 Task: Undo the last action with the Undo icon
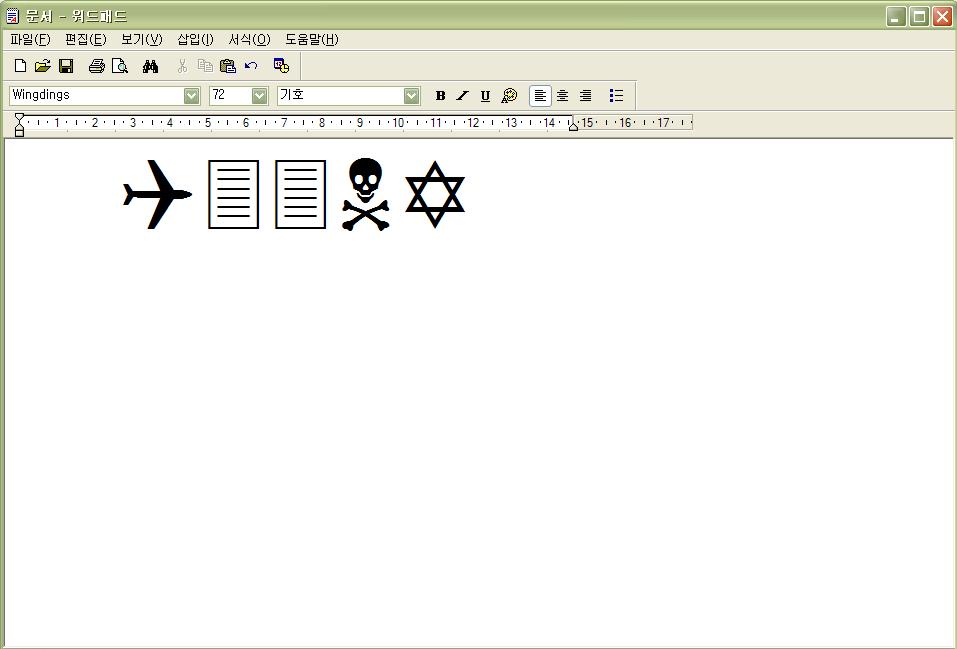[x=251, y=66]
